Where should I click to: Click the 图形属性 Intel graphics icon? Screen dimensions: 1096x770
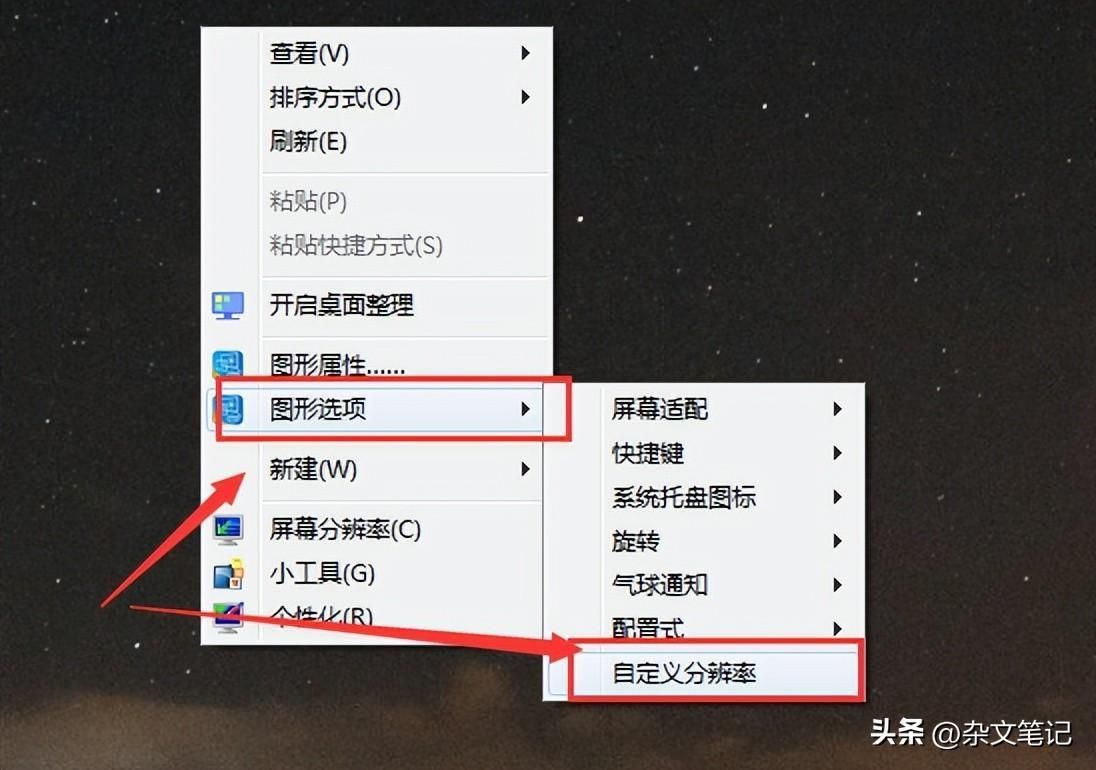click(x=228, y=363)
